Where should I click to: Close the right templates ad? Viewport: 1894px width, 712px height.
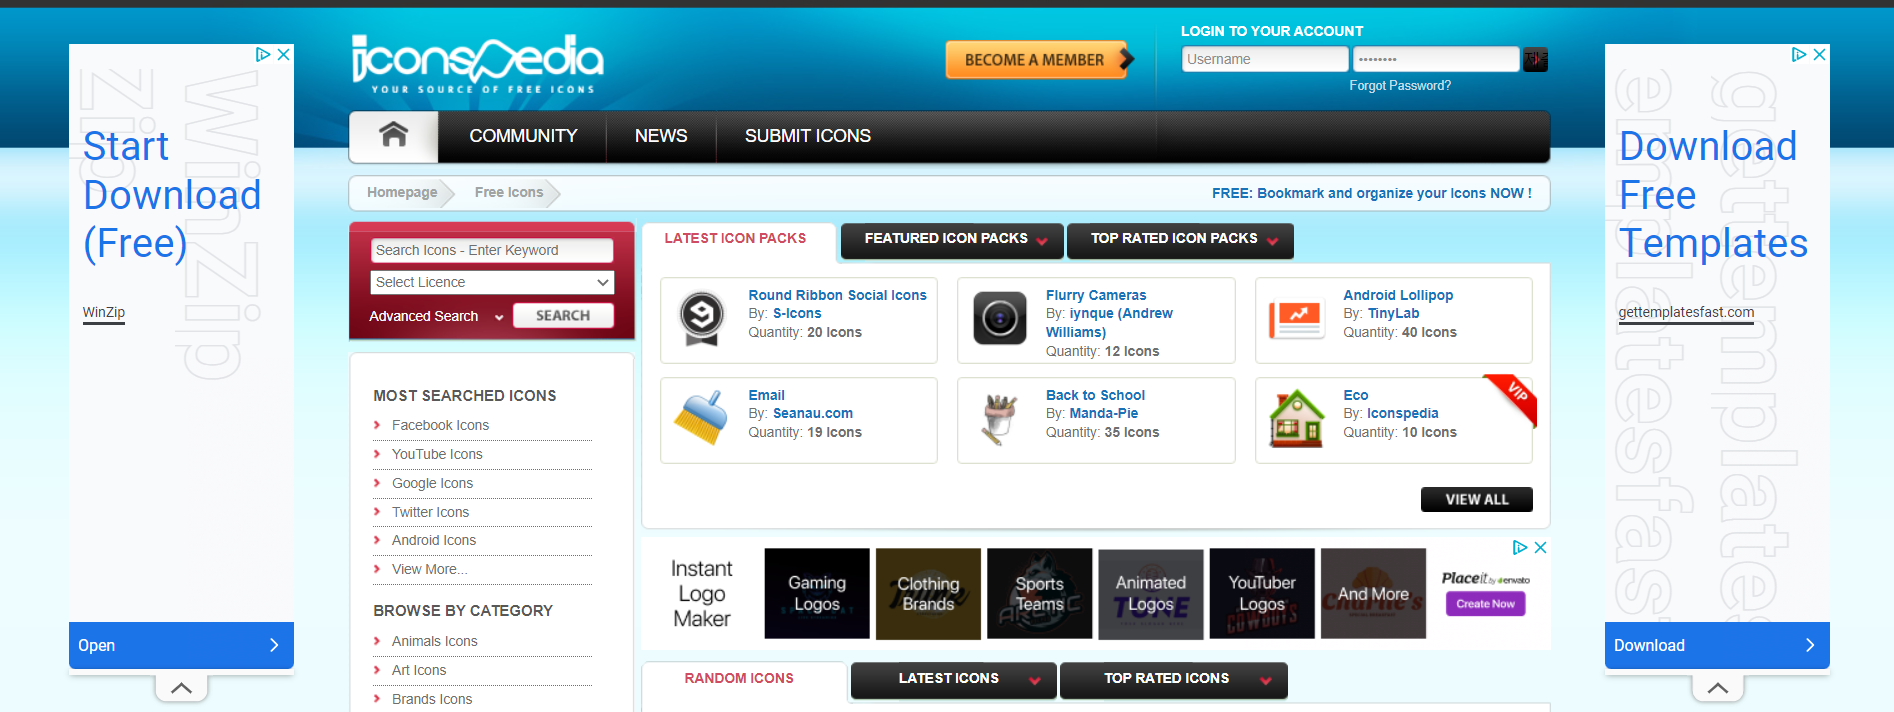point(1820,54)
